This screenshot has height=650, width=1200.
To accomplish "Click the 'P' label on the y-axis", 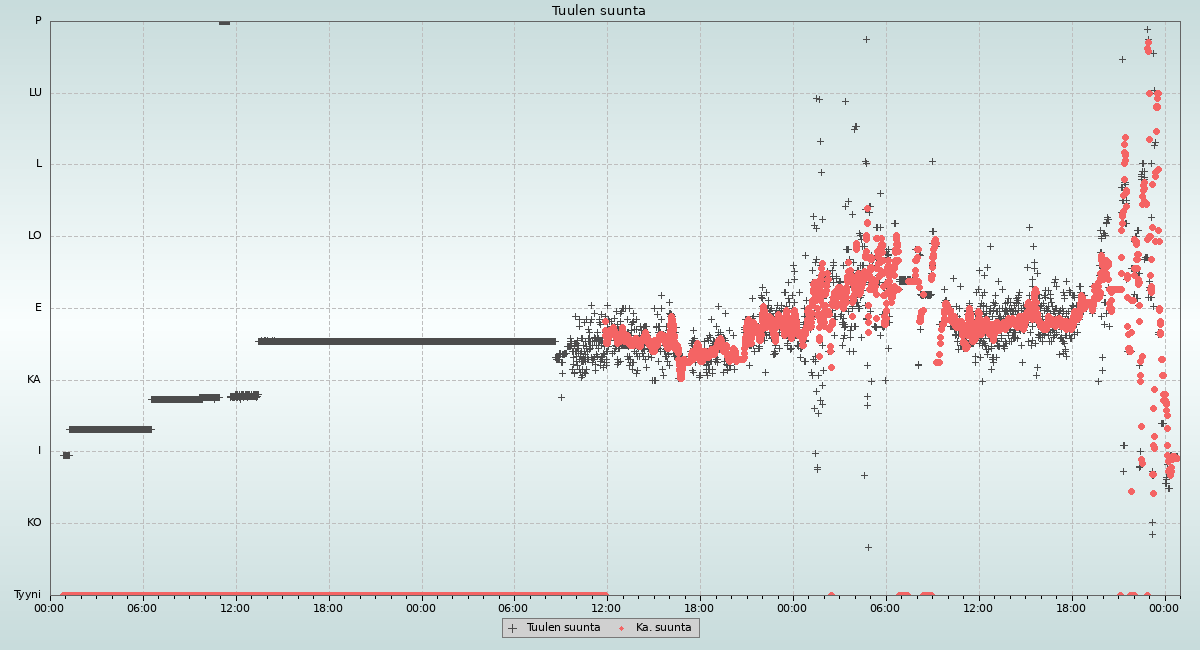I will (x=38, y=21).
